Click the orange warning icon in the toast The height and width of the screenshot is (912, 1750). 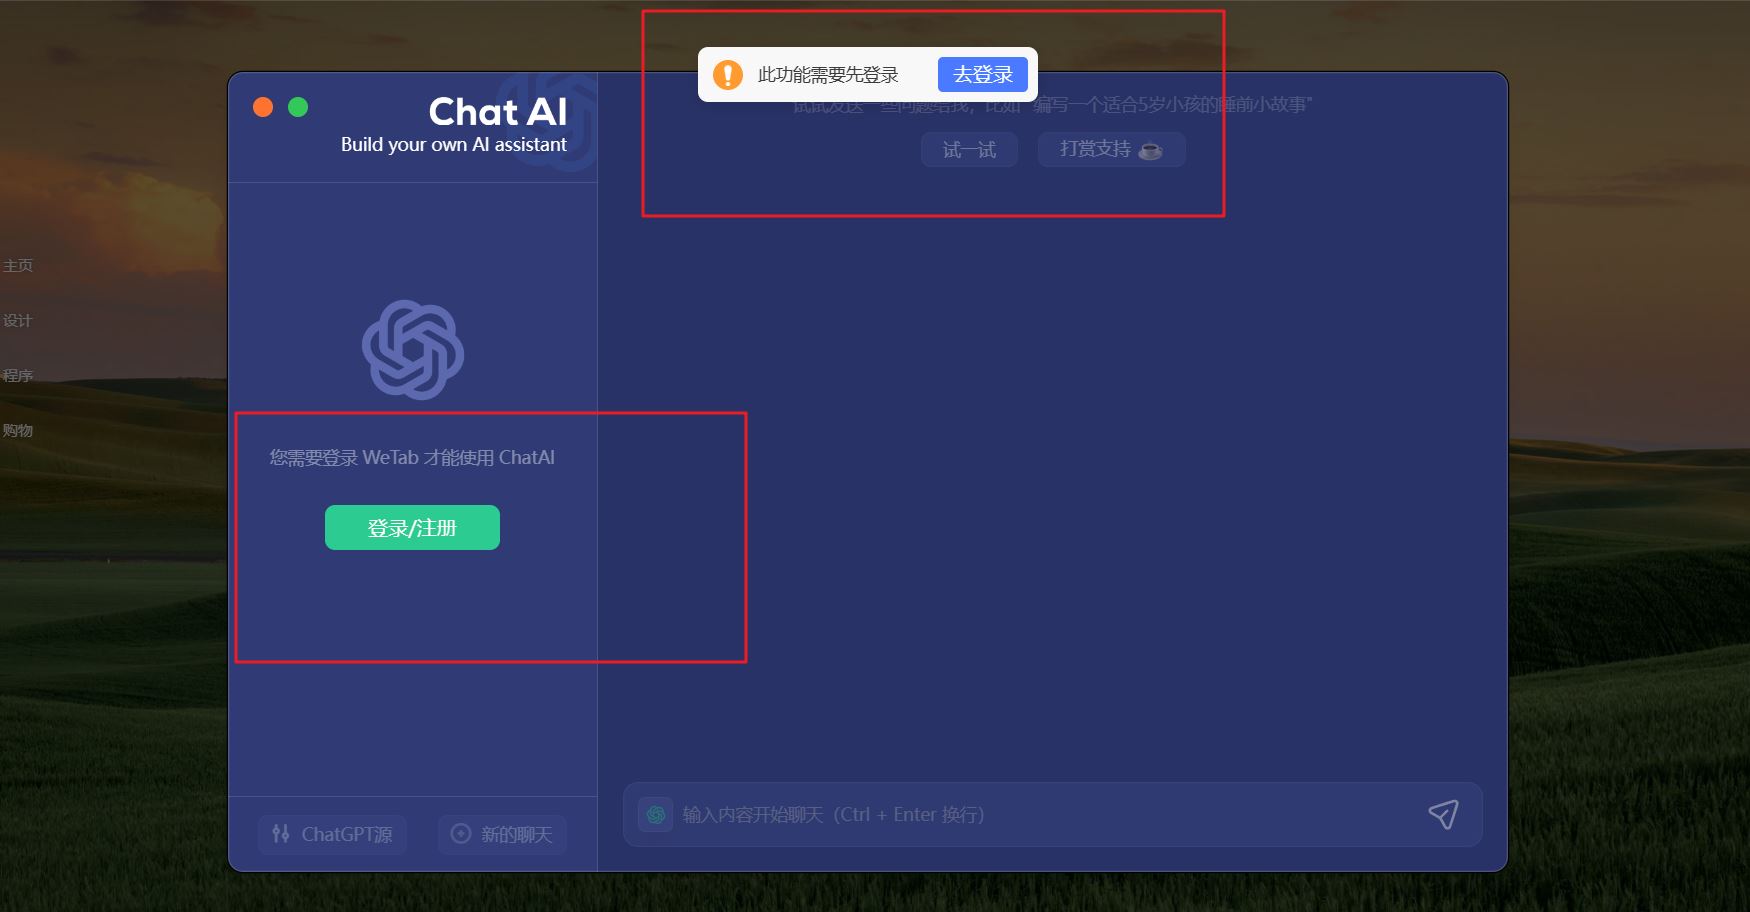(728, 75)
